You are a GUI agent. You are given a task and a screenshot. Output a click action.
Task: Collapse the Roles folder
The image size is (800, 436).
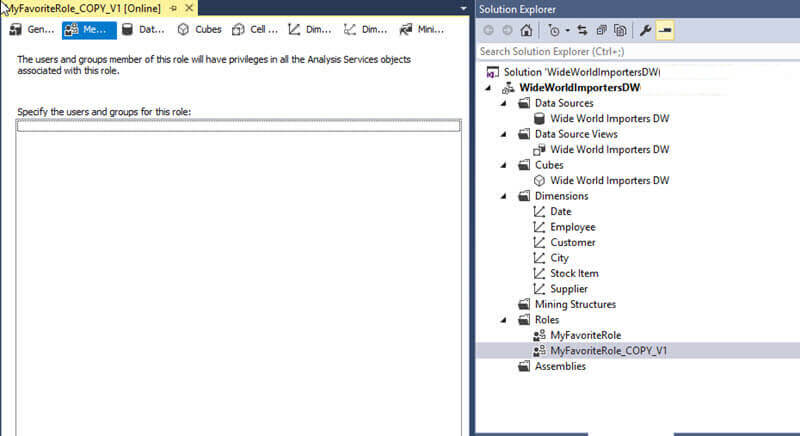coord(504,320)
